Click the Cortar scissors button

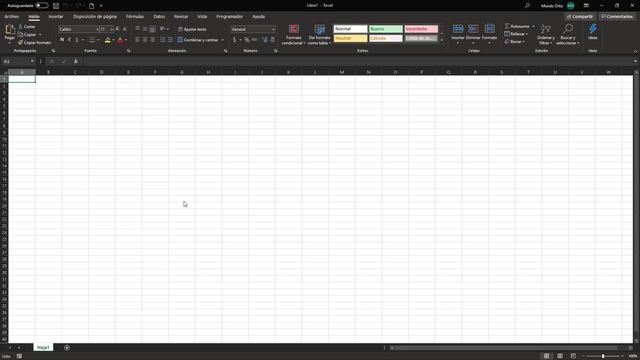(27, 27)
